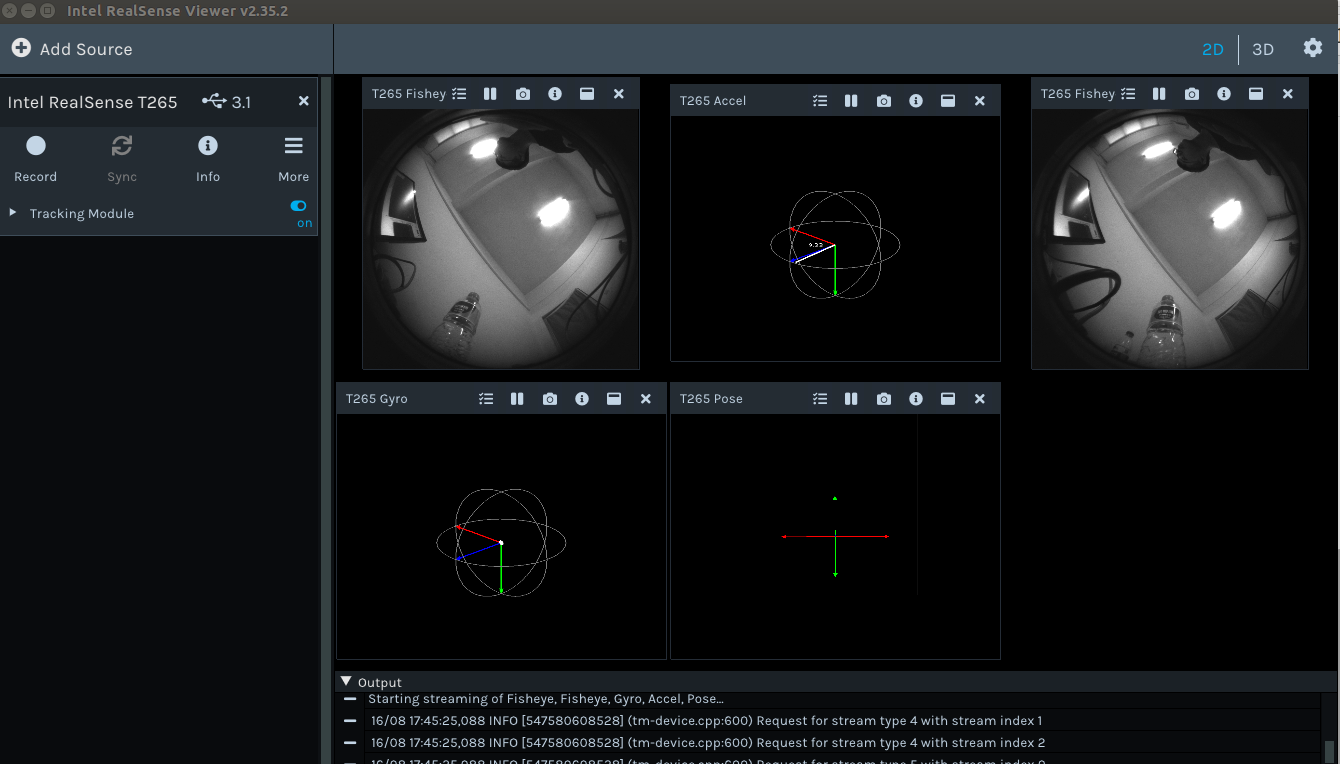Show info overlay for T265 Pose
1340x764 pixels.
[916, 399]
